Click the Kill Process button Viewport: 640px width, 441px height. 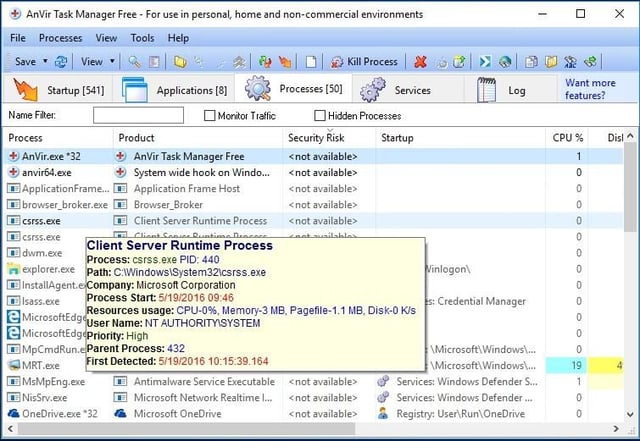364,62
